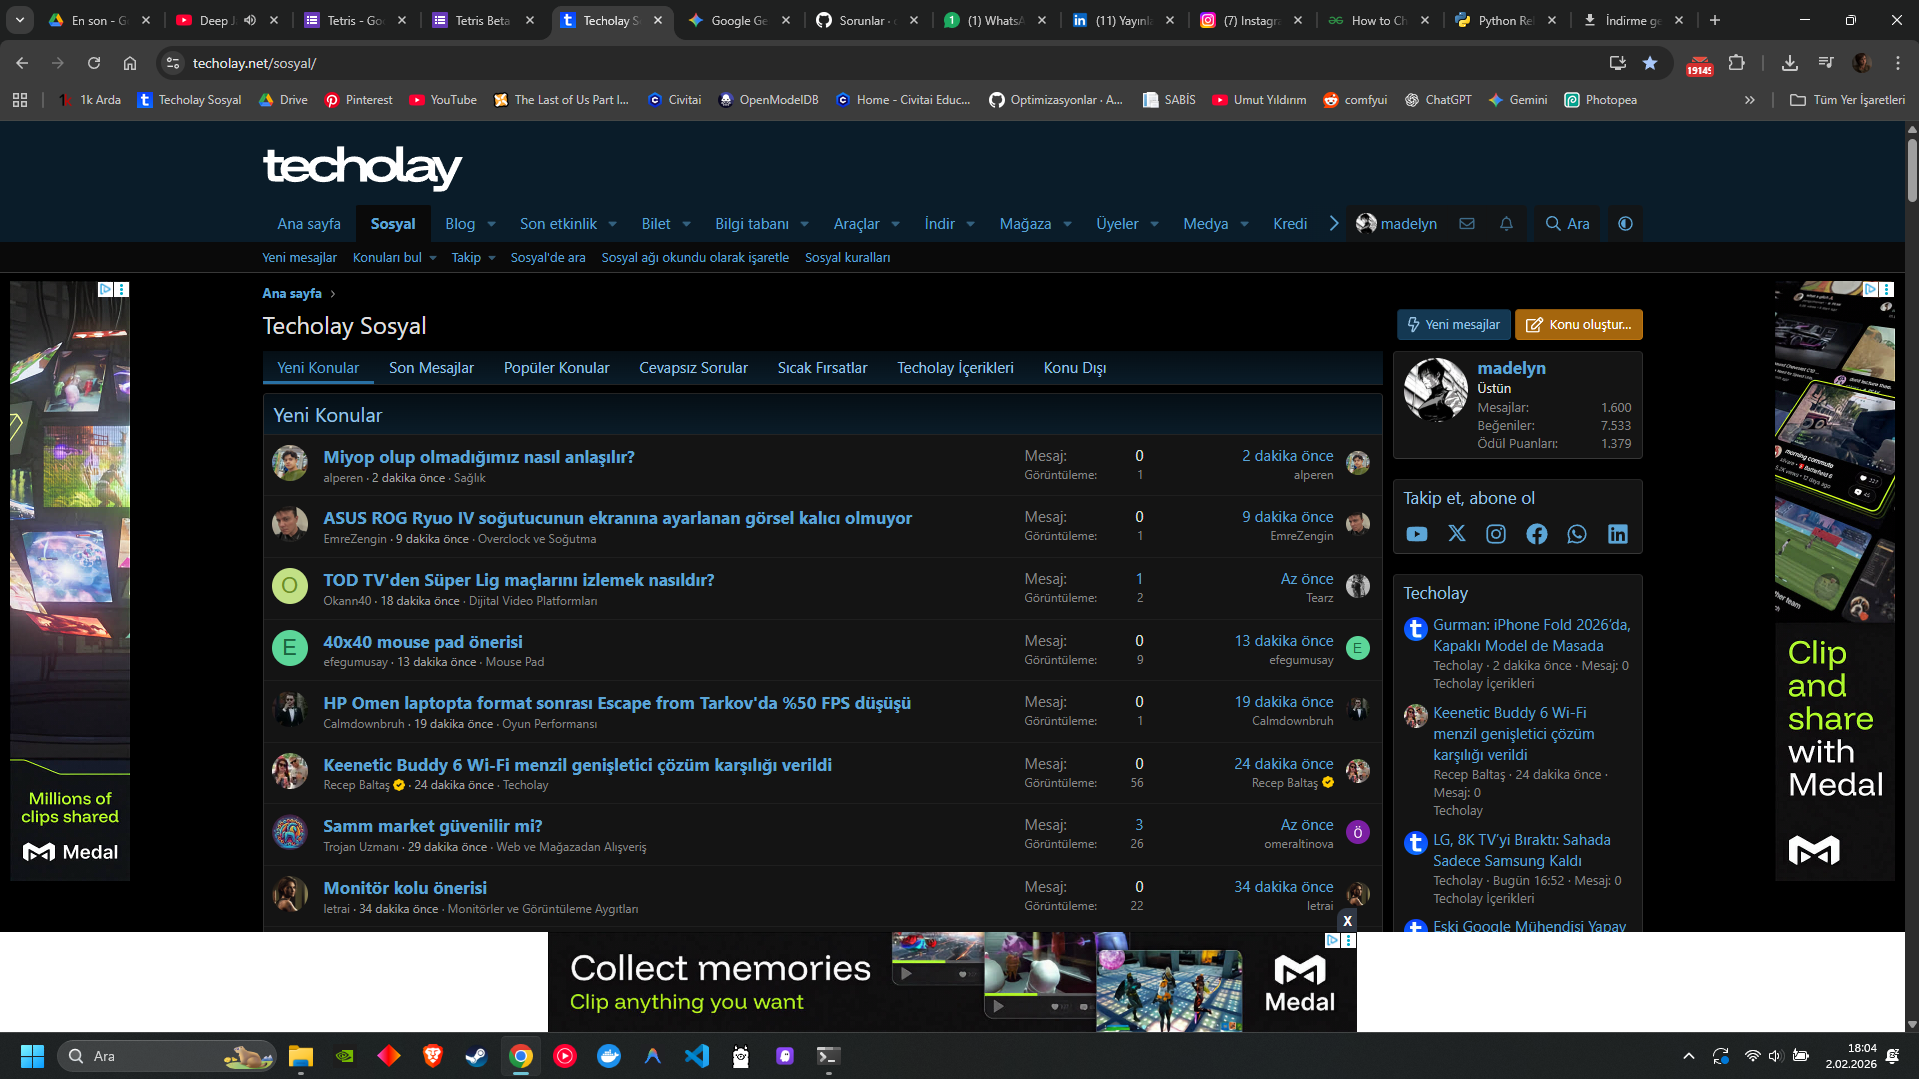
Task: Expand the İndir menu dropdown arrow
Action: 971,224
